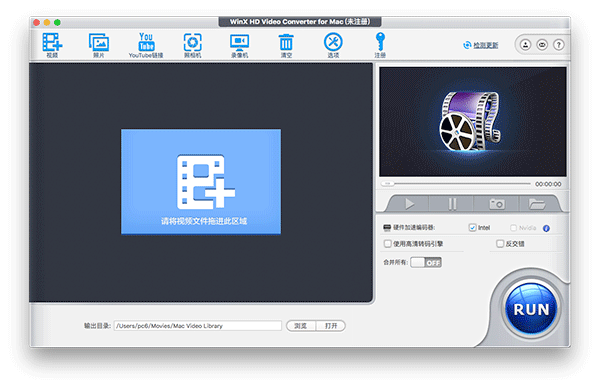
Task: Enable the deinterlacing (反交错) checkbox
Action: 500,244
